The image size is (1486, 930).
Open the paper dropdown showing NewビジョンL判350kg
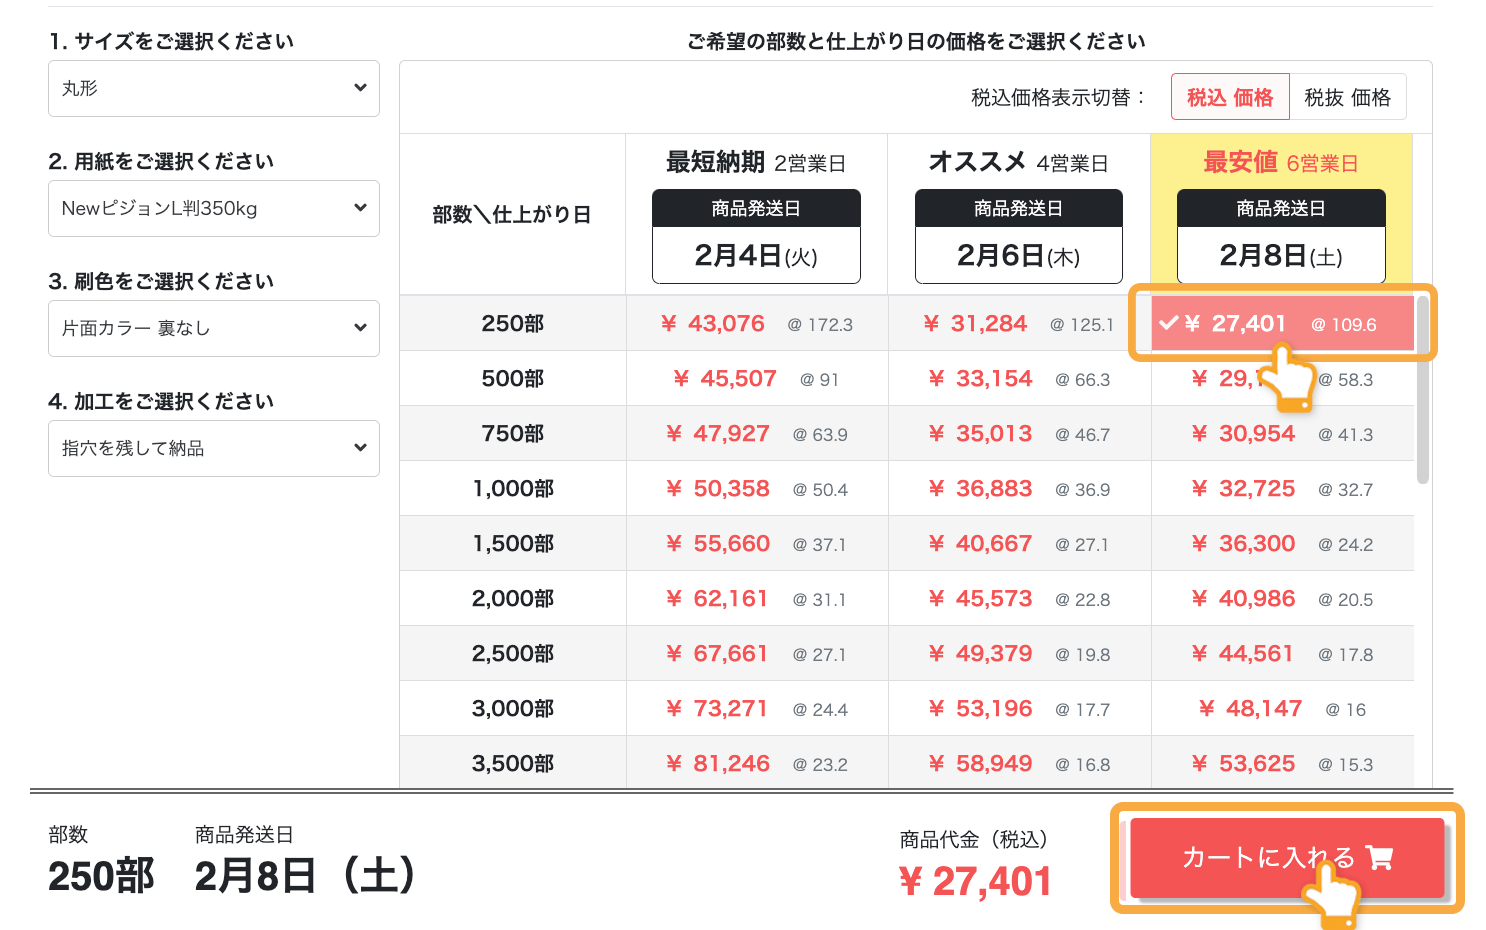pyautogui.click(x=213, y=208)
